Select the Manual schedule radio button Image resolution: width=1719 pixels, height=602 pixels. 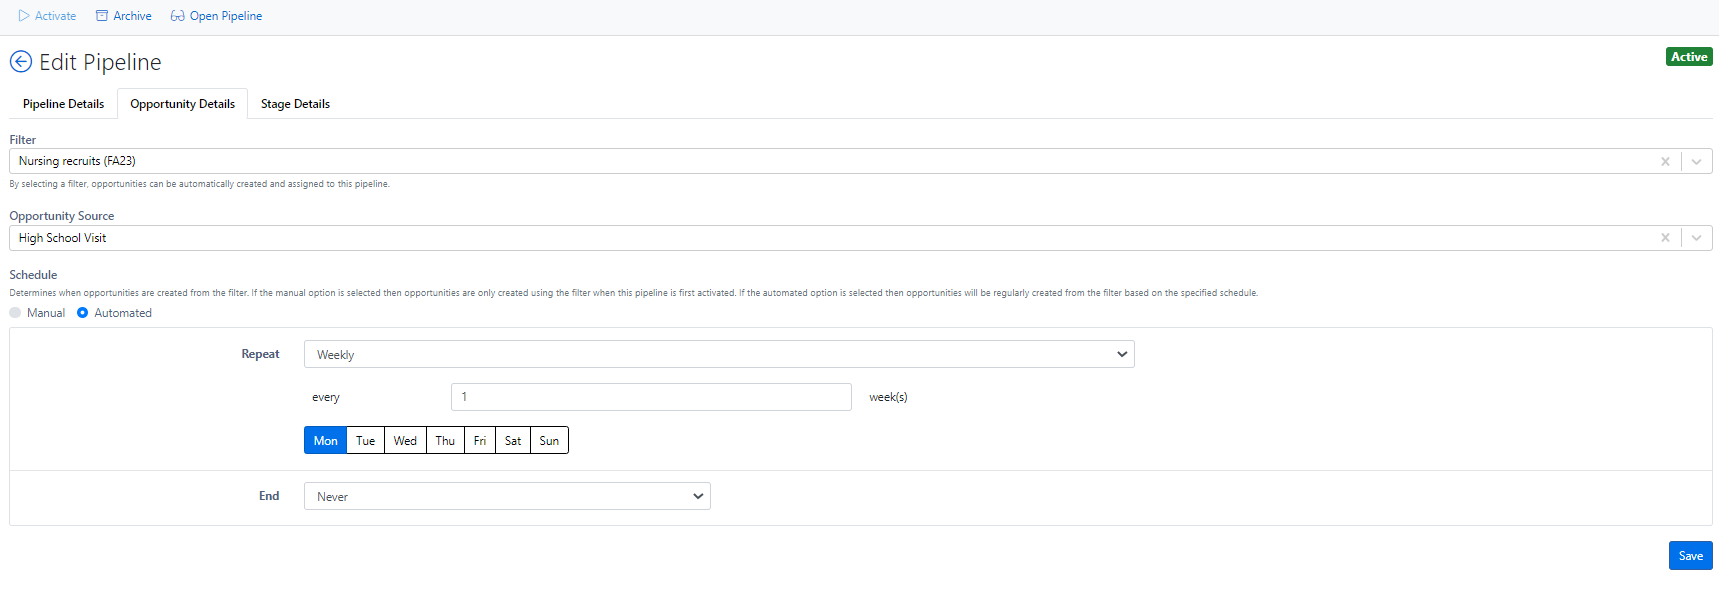pyautogui.click(x=15, y=313)
